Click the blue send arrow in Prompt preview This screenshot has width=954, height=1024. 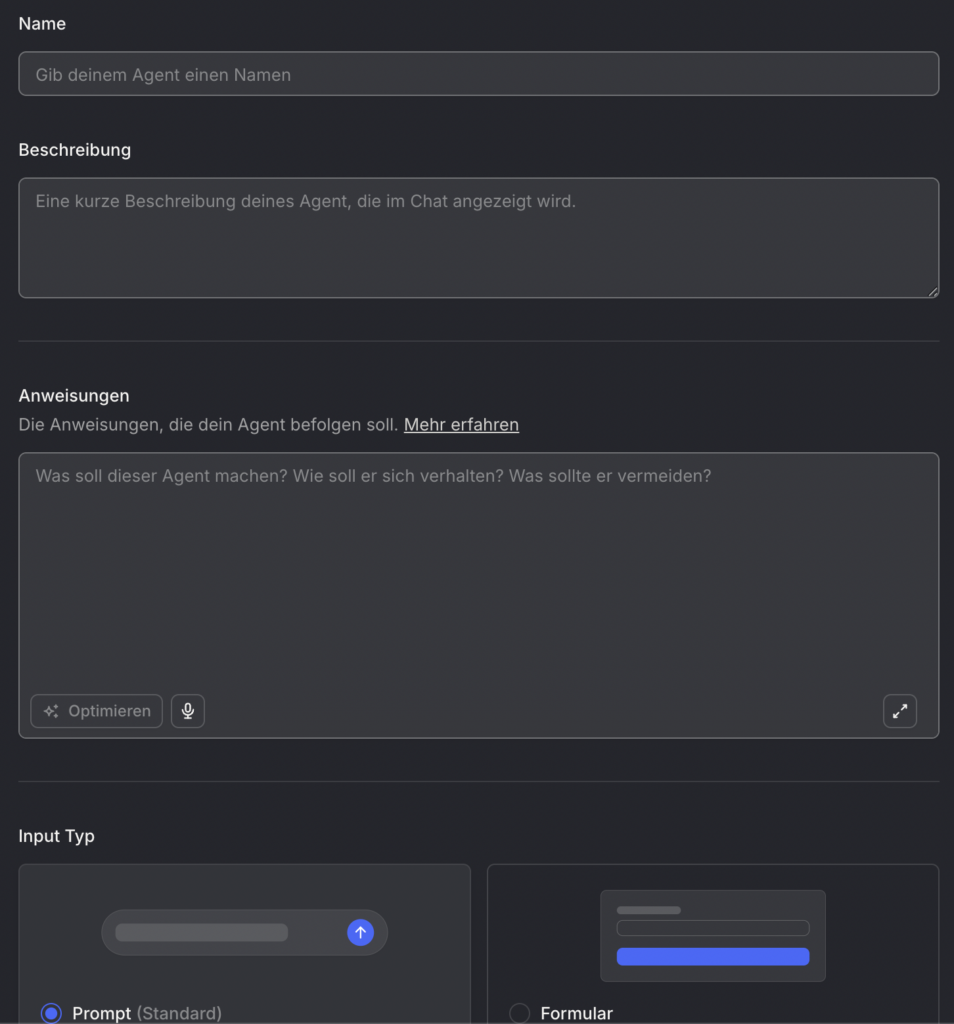click(360, 932)
